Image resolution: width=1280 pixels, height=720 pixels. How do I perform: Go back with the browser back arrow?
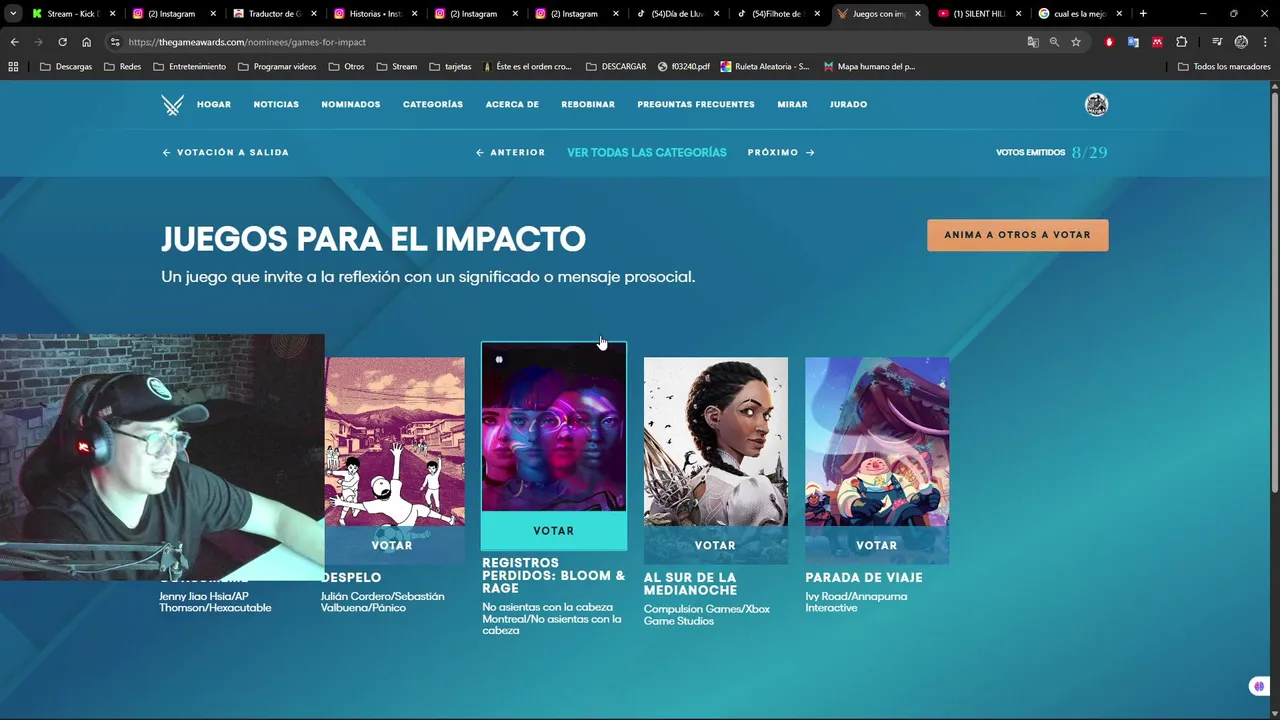tap(14, 42)
